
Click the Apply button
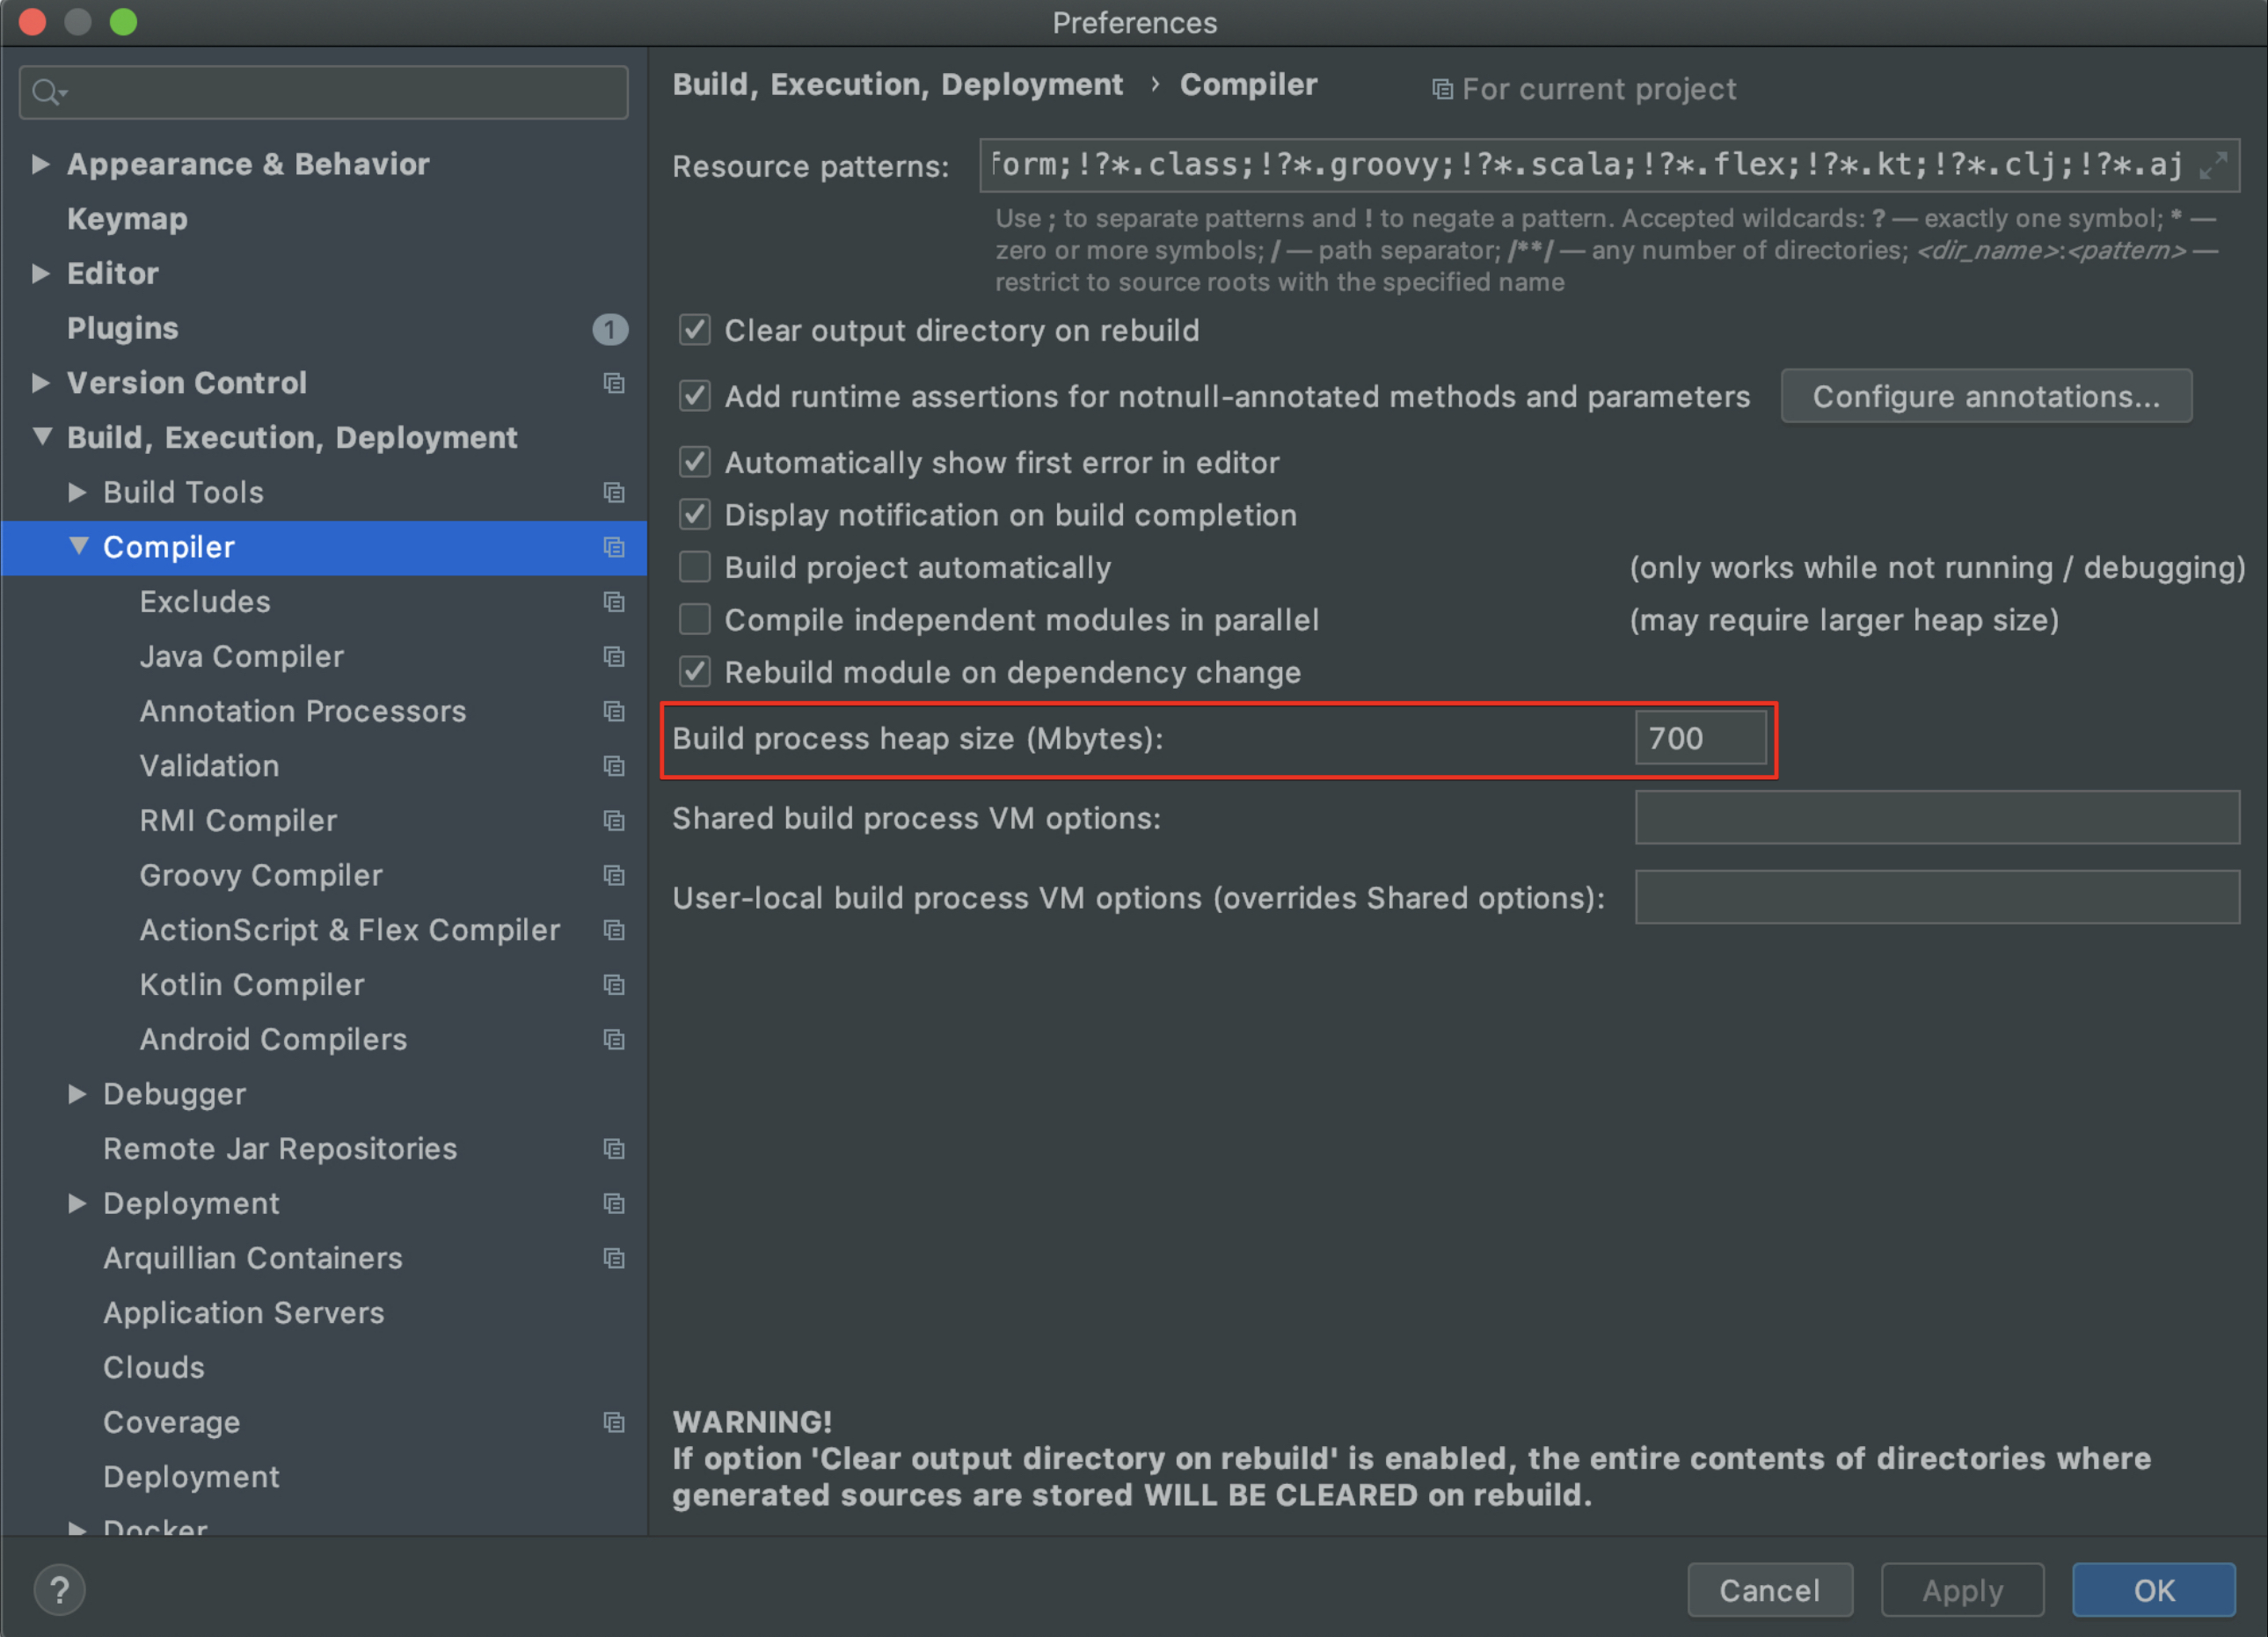tap(1962, 1590)
